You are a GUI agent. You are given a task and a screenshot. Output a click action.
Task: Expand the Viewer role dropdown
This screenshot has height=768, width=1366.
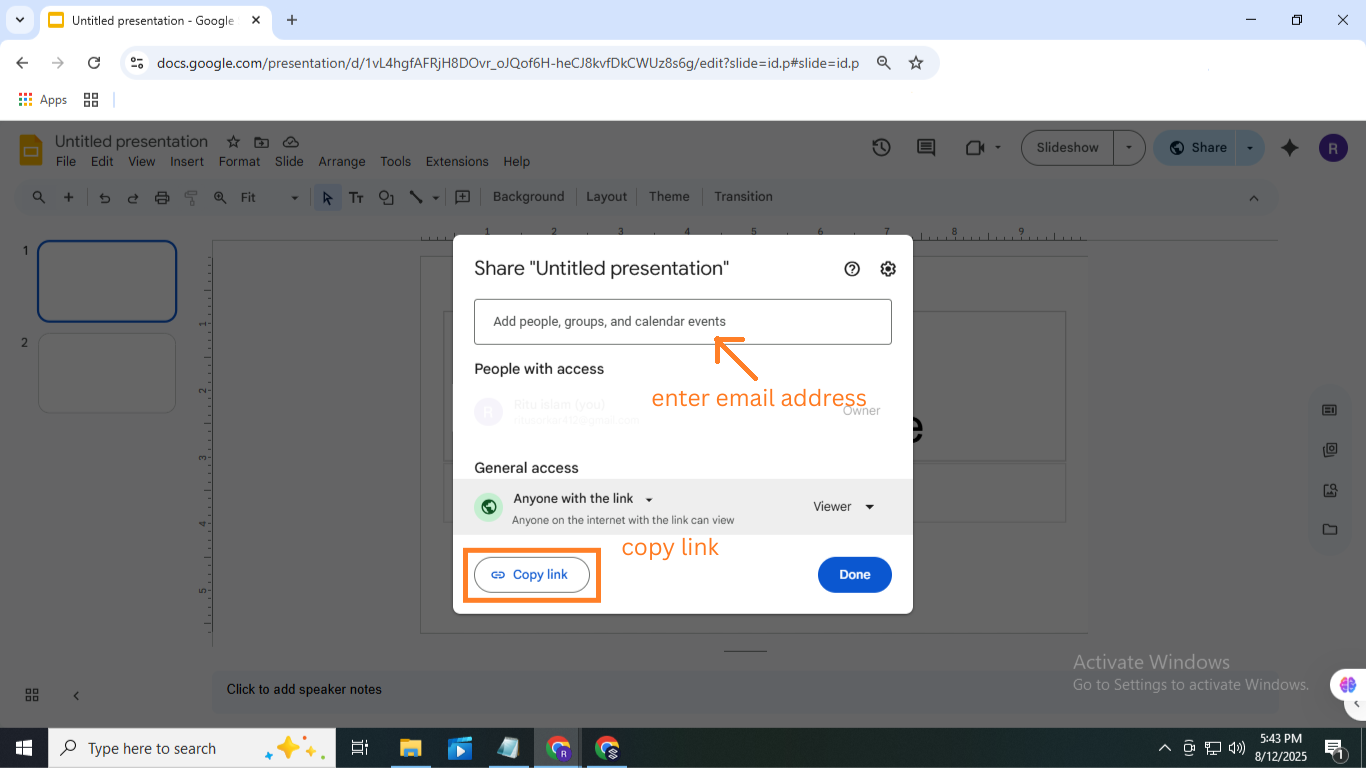coord(844,507)
